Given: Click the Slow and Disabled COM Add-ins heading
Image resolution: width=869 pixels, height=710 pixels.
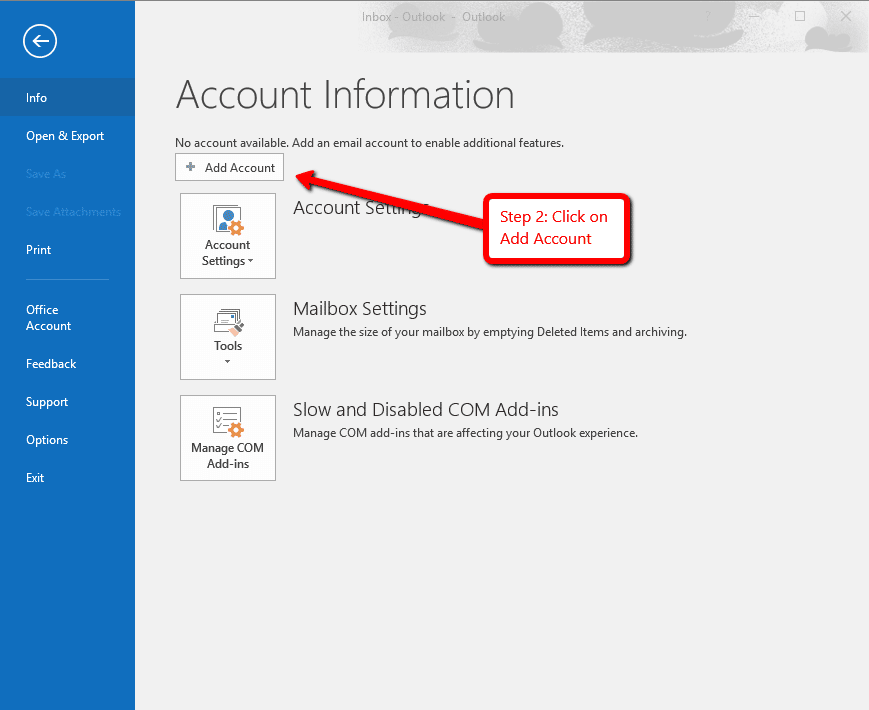Looking at the screenshot, I should point(426,410).
